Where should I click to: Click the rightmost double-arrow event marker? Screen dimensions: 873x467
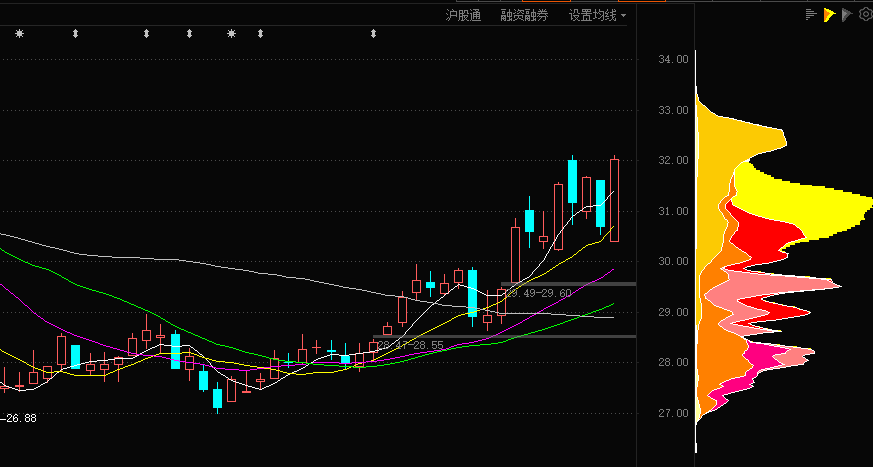[x=374, y=34]
